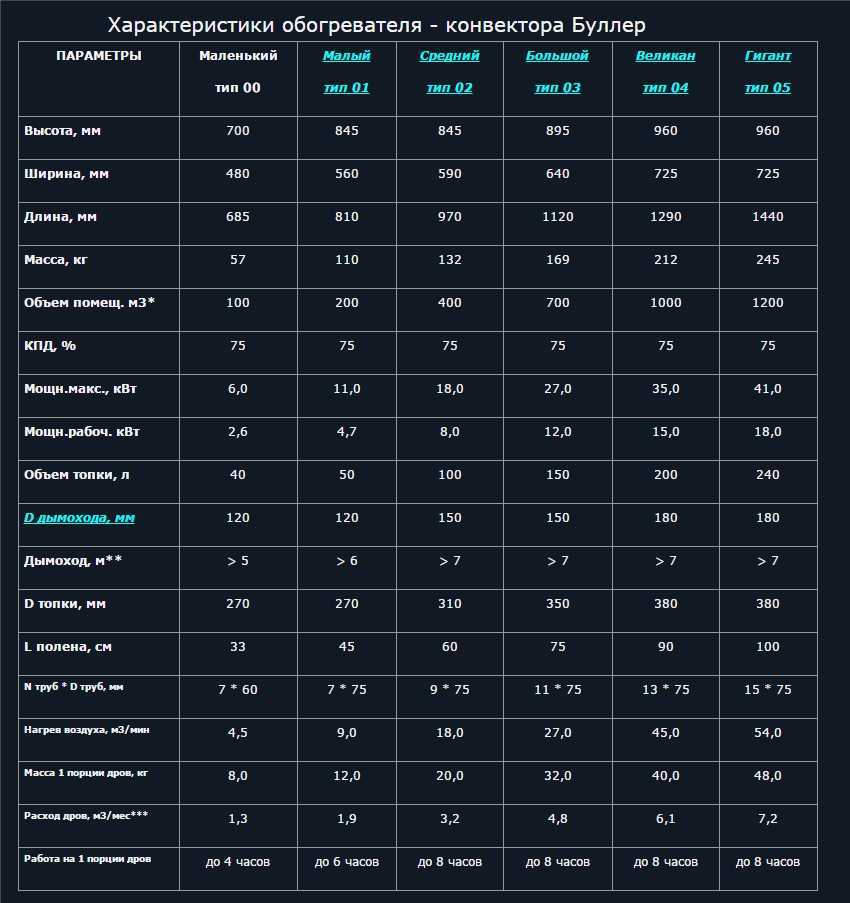Open the 'D дымохода, мм' link
The image size is (850, 903).
(79, 518)
